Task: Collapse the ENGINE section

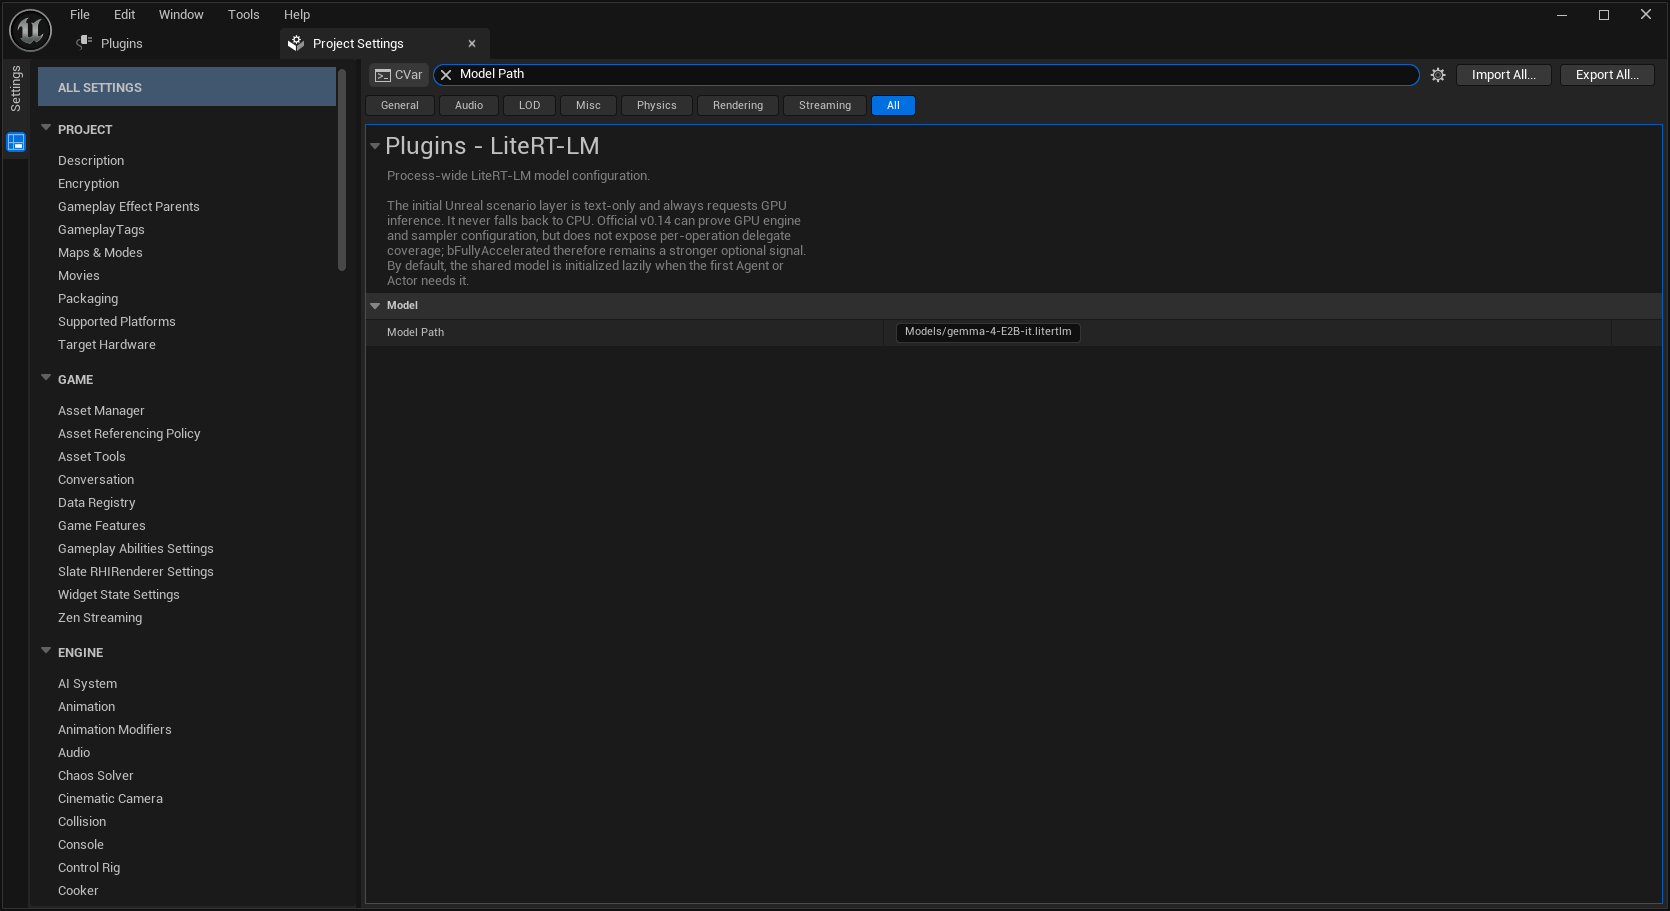Action: tap(46, 651)
